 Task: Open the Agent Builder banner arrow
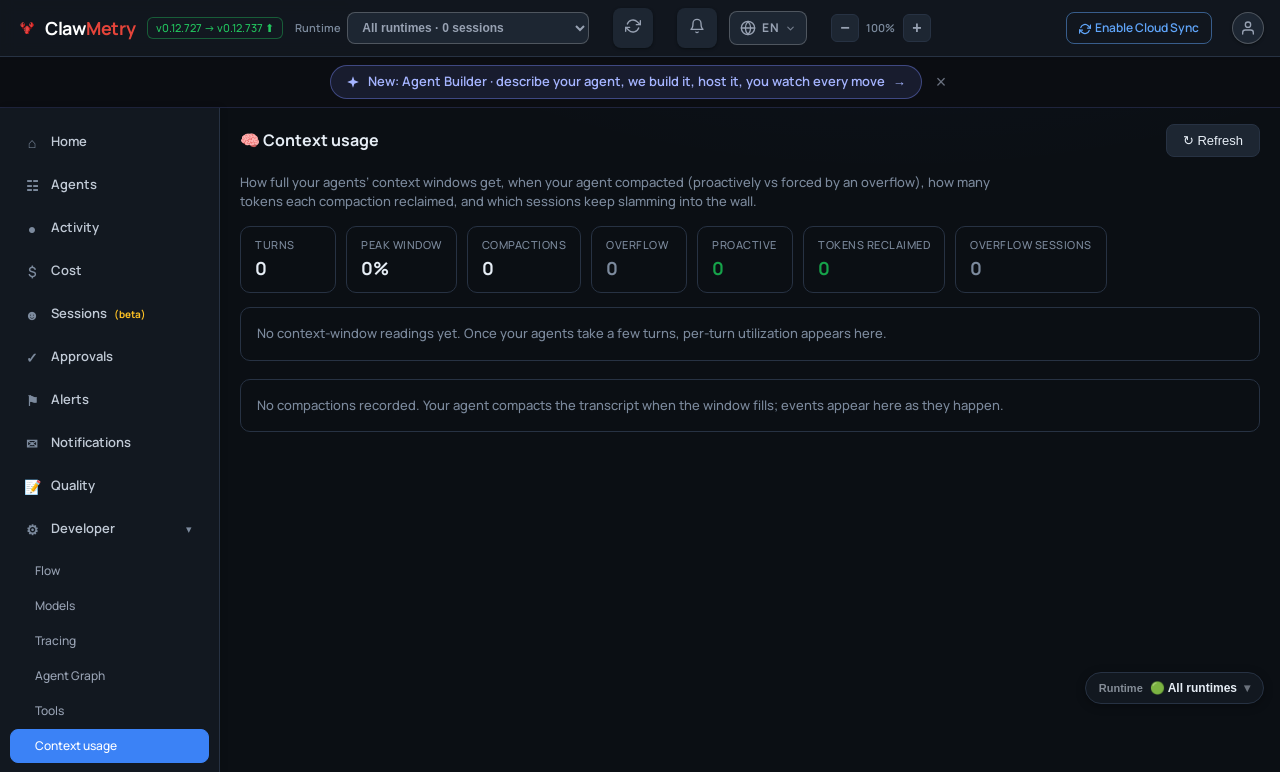[x=900, y=83]
